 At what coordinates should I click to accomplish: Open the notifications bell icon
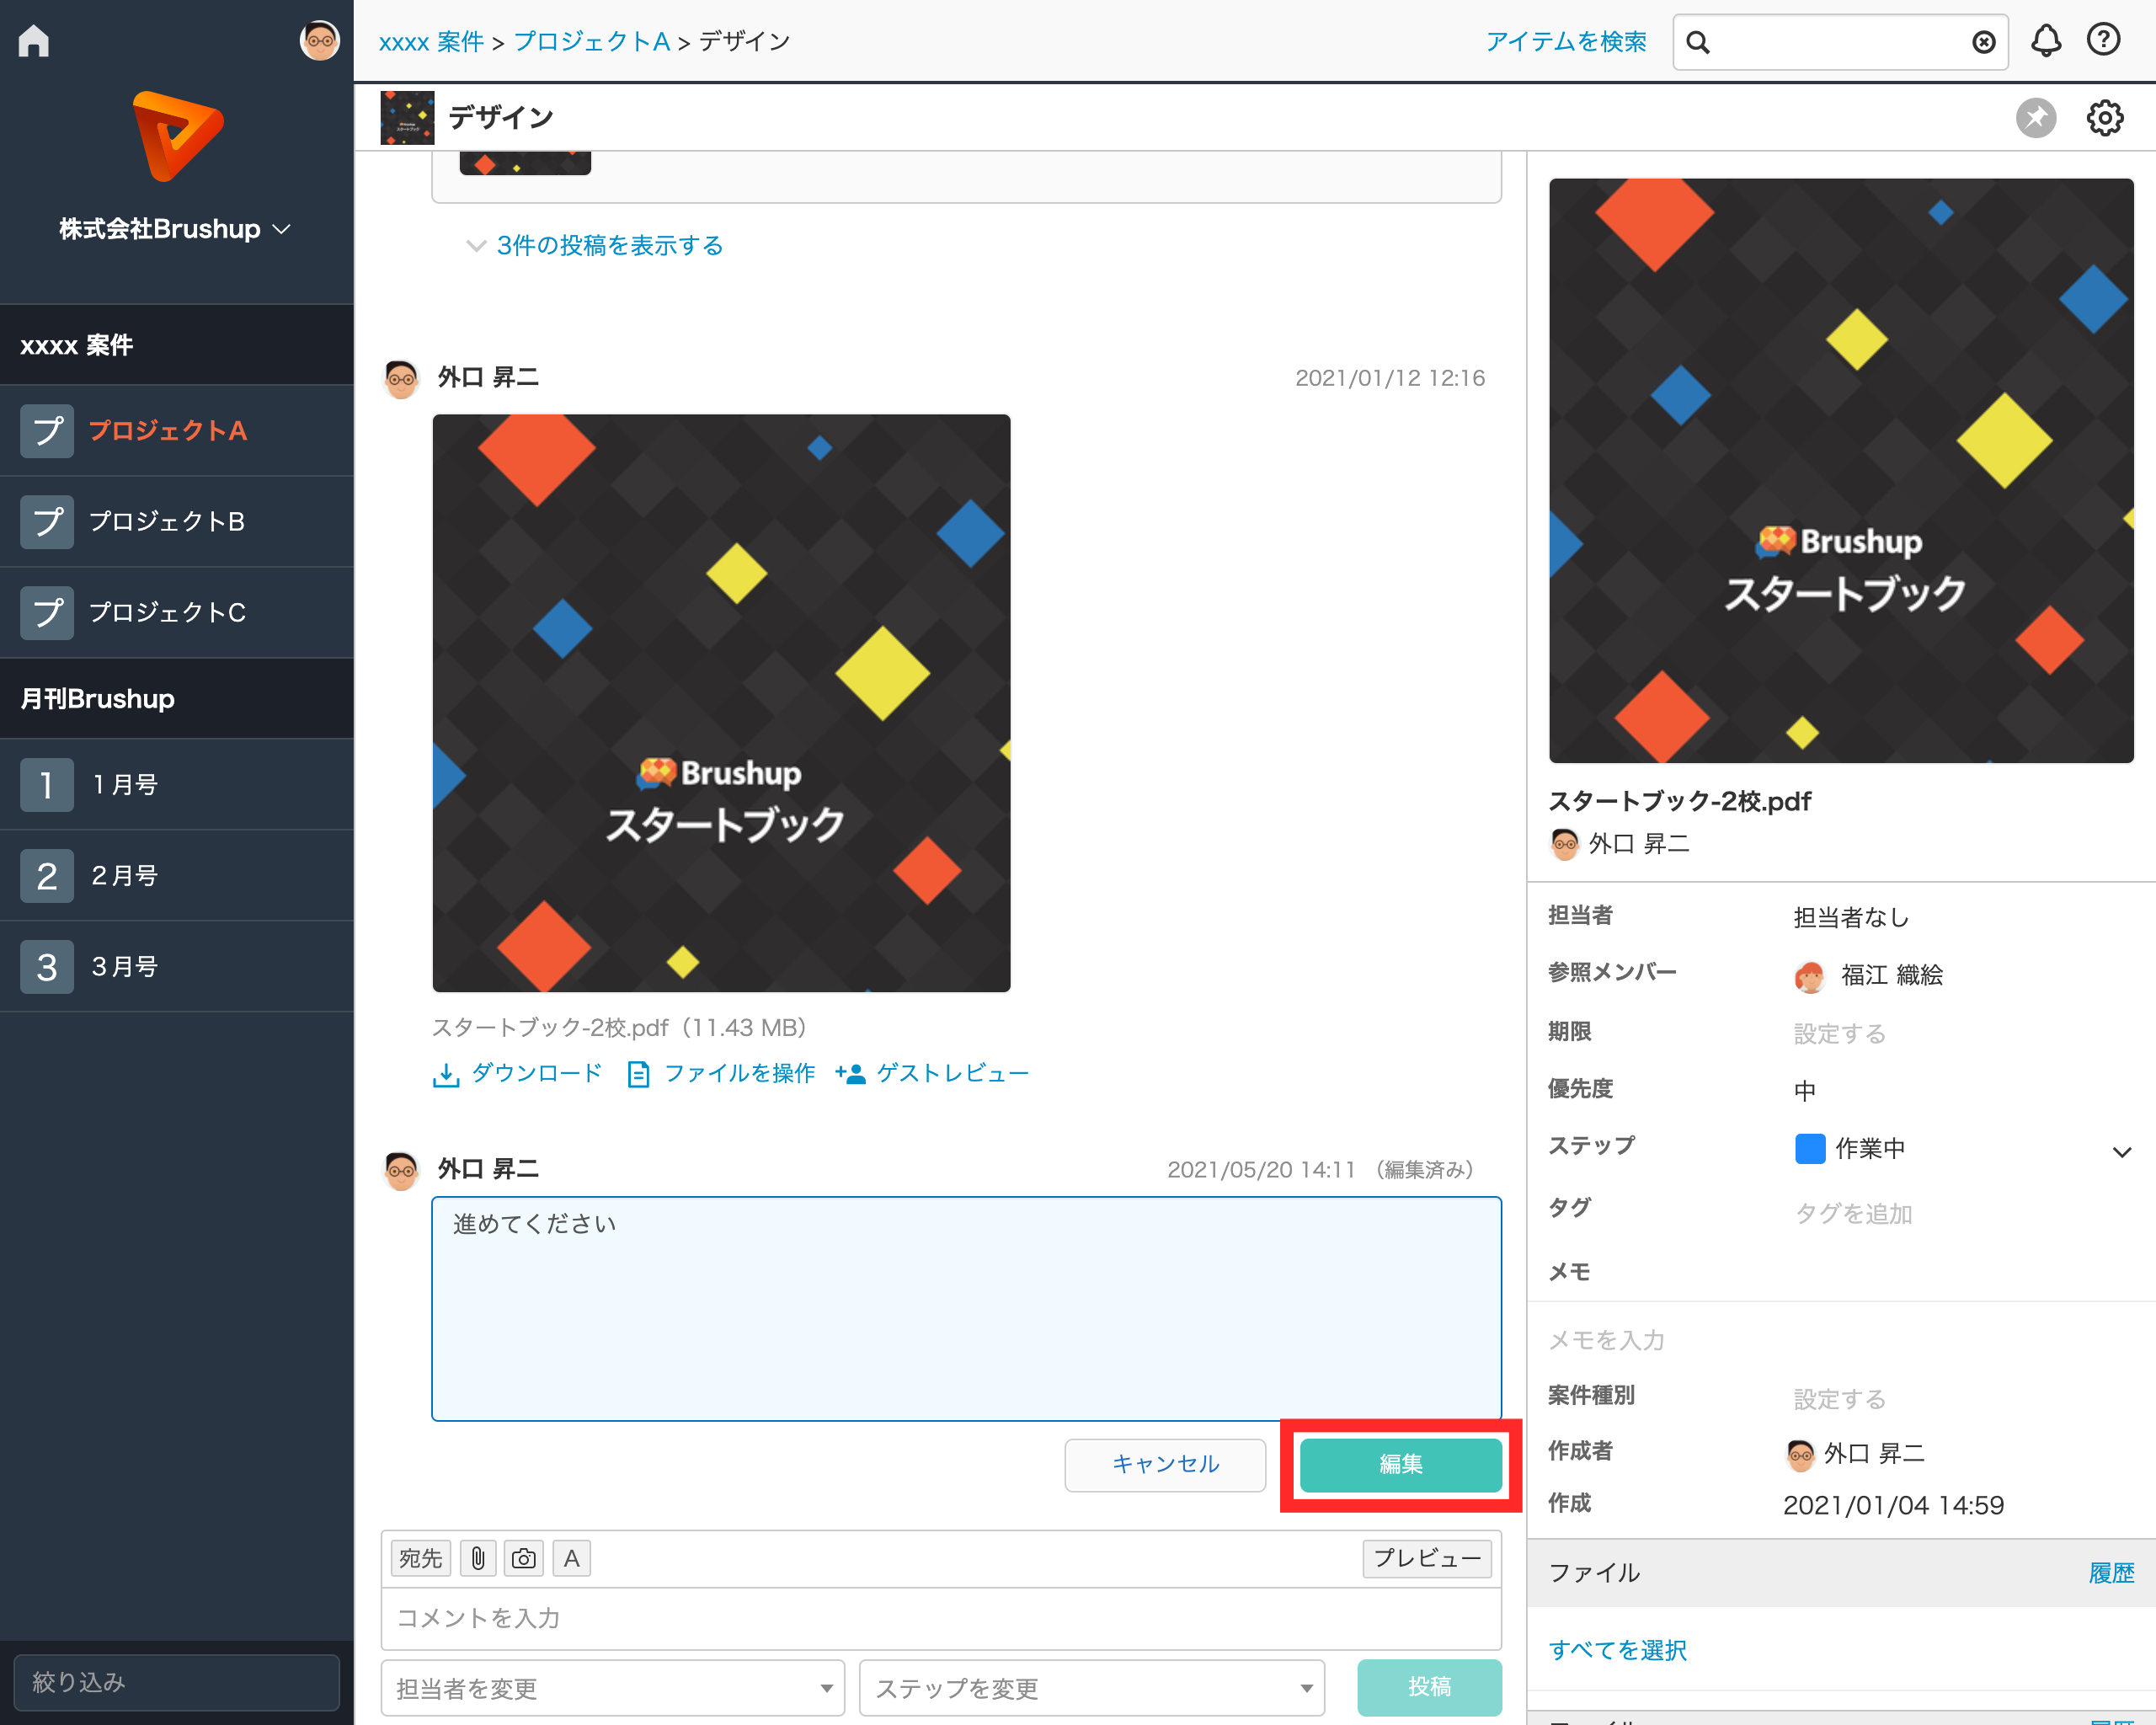[2046, 41]
